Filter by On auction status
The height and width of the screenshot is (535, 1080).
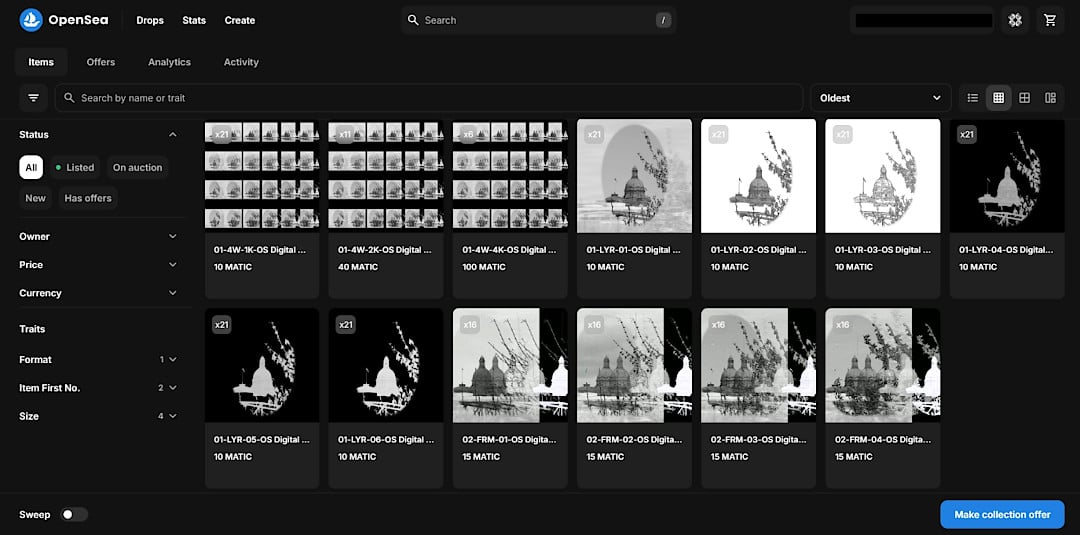pos(137,167)
